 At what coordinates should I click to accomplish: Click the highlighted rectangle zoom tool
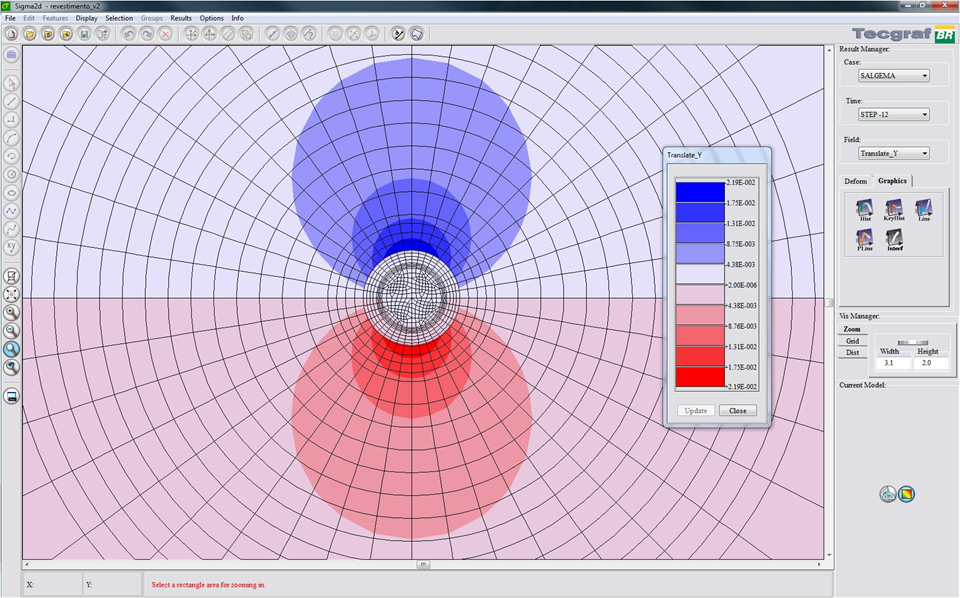coord(12,349)
